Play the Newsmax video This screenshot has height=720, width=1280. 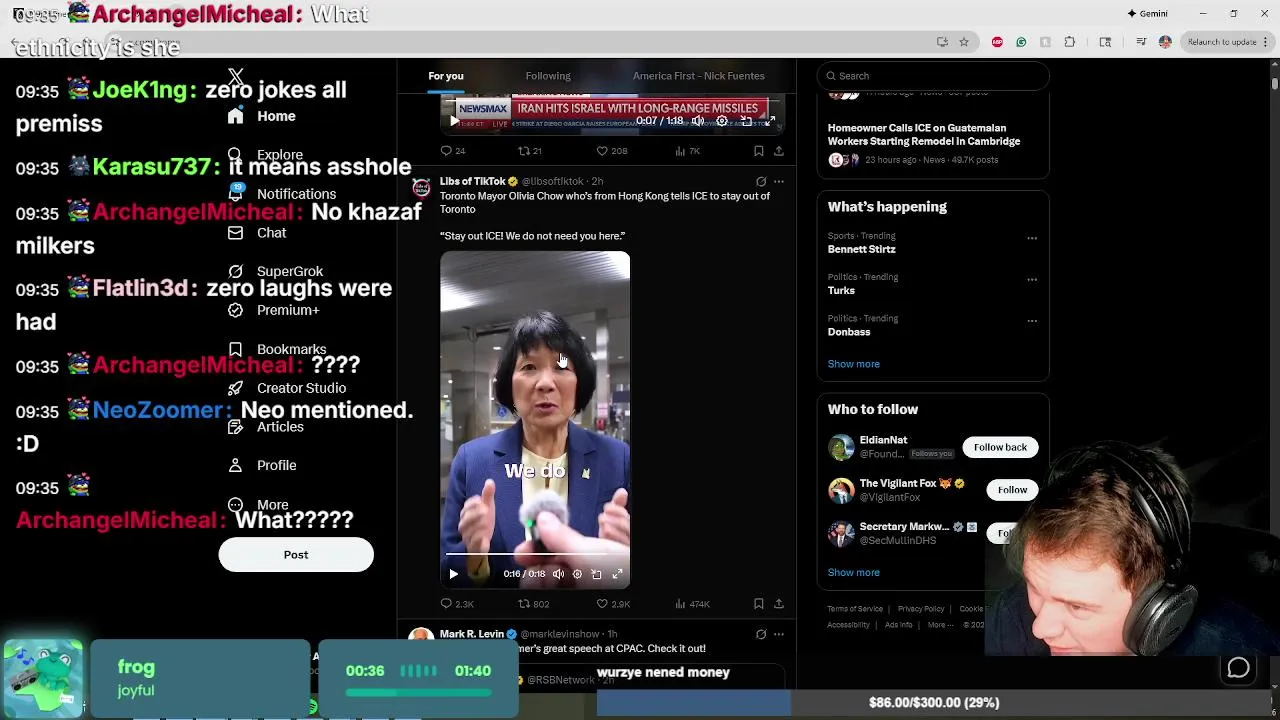454,121
